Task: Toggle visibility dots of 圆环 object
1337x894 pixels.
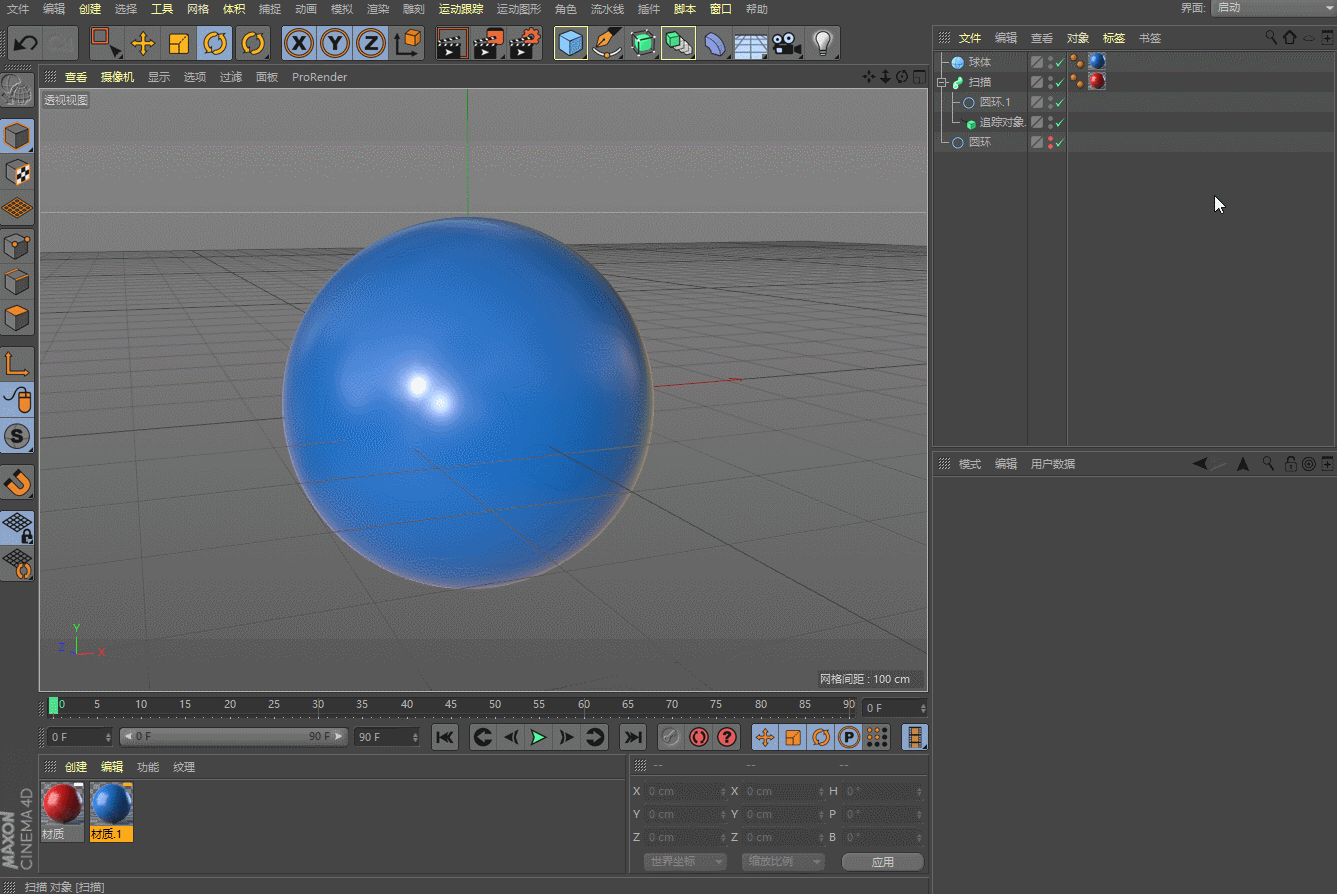Action: point(1050,142)
